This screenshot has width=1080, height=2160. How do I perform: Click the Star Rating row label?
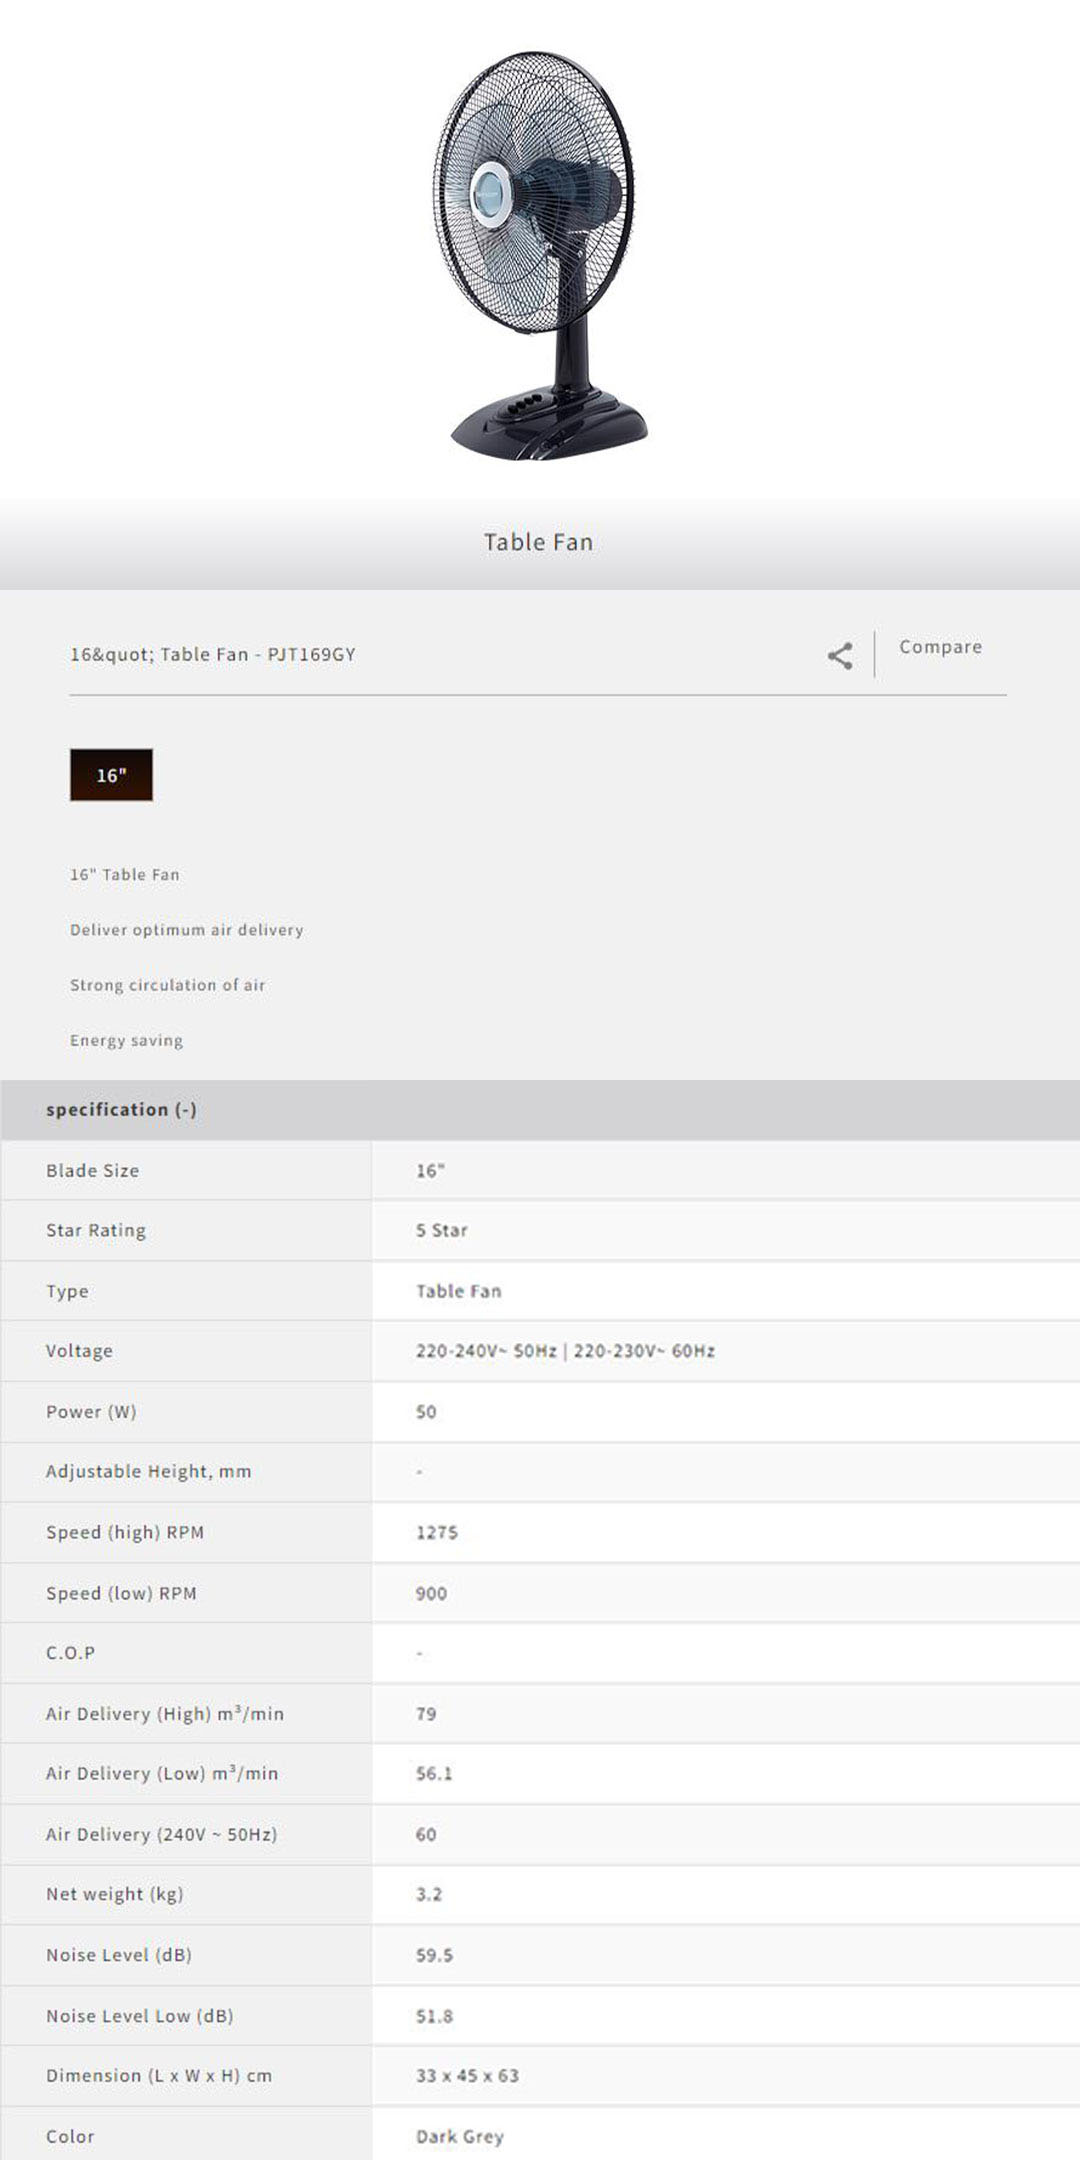click(96, 1230)
